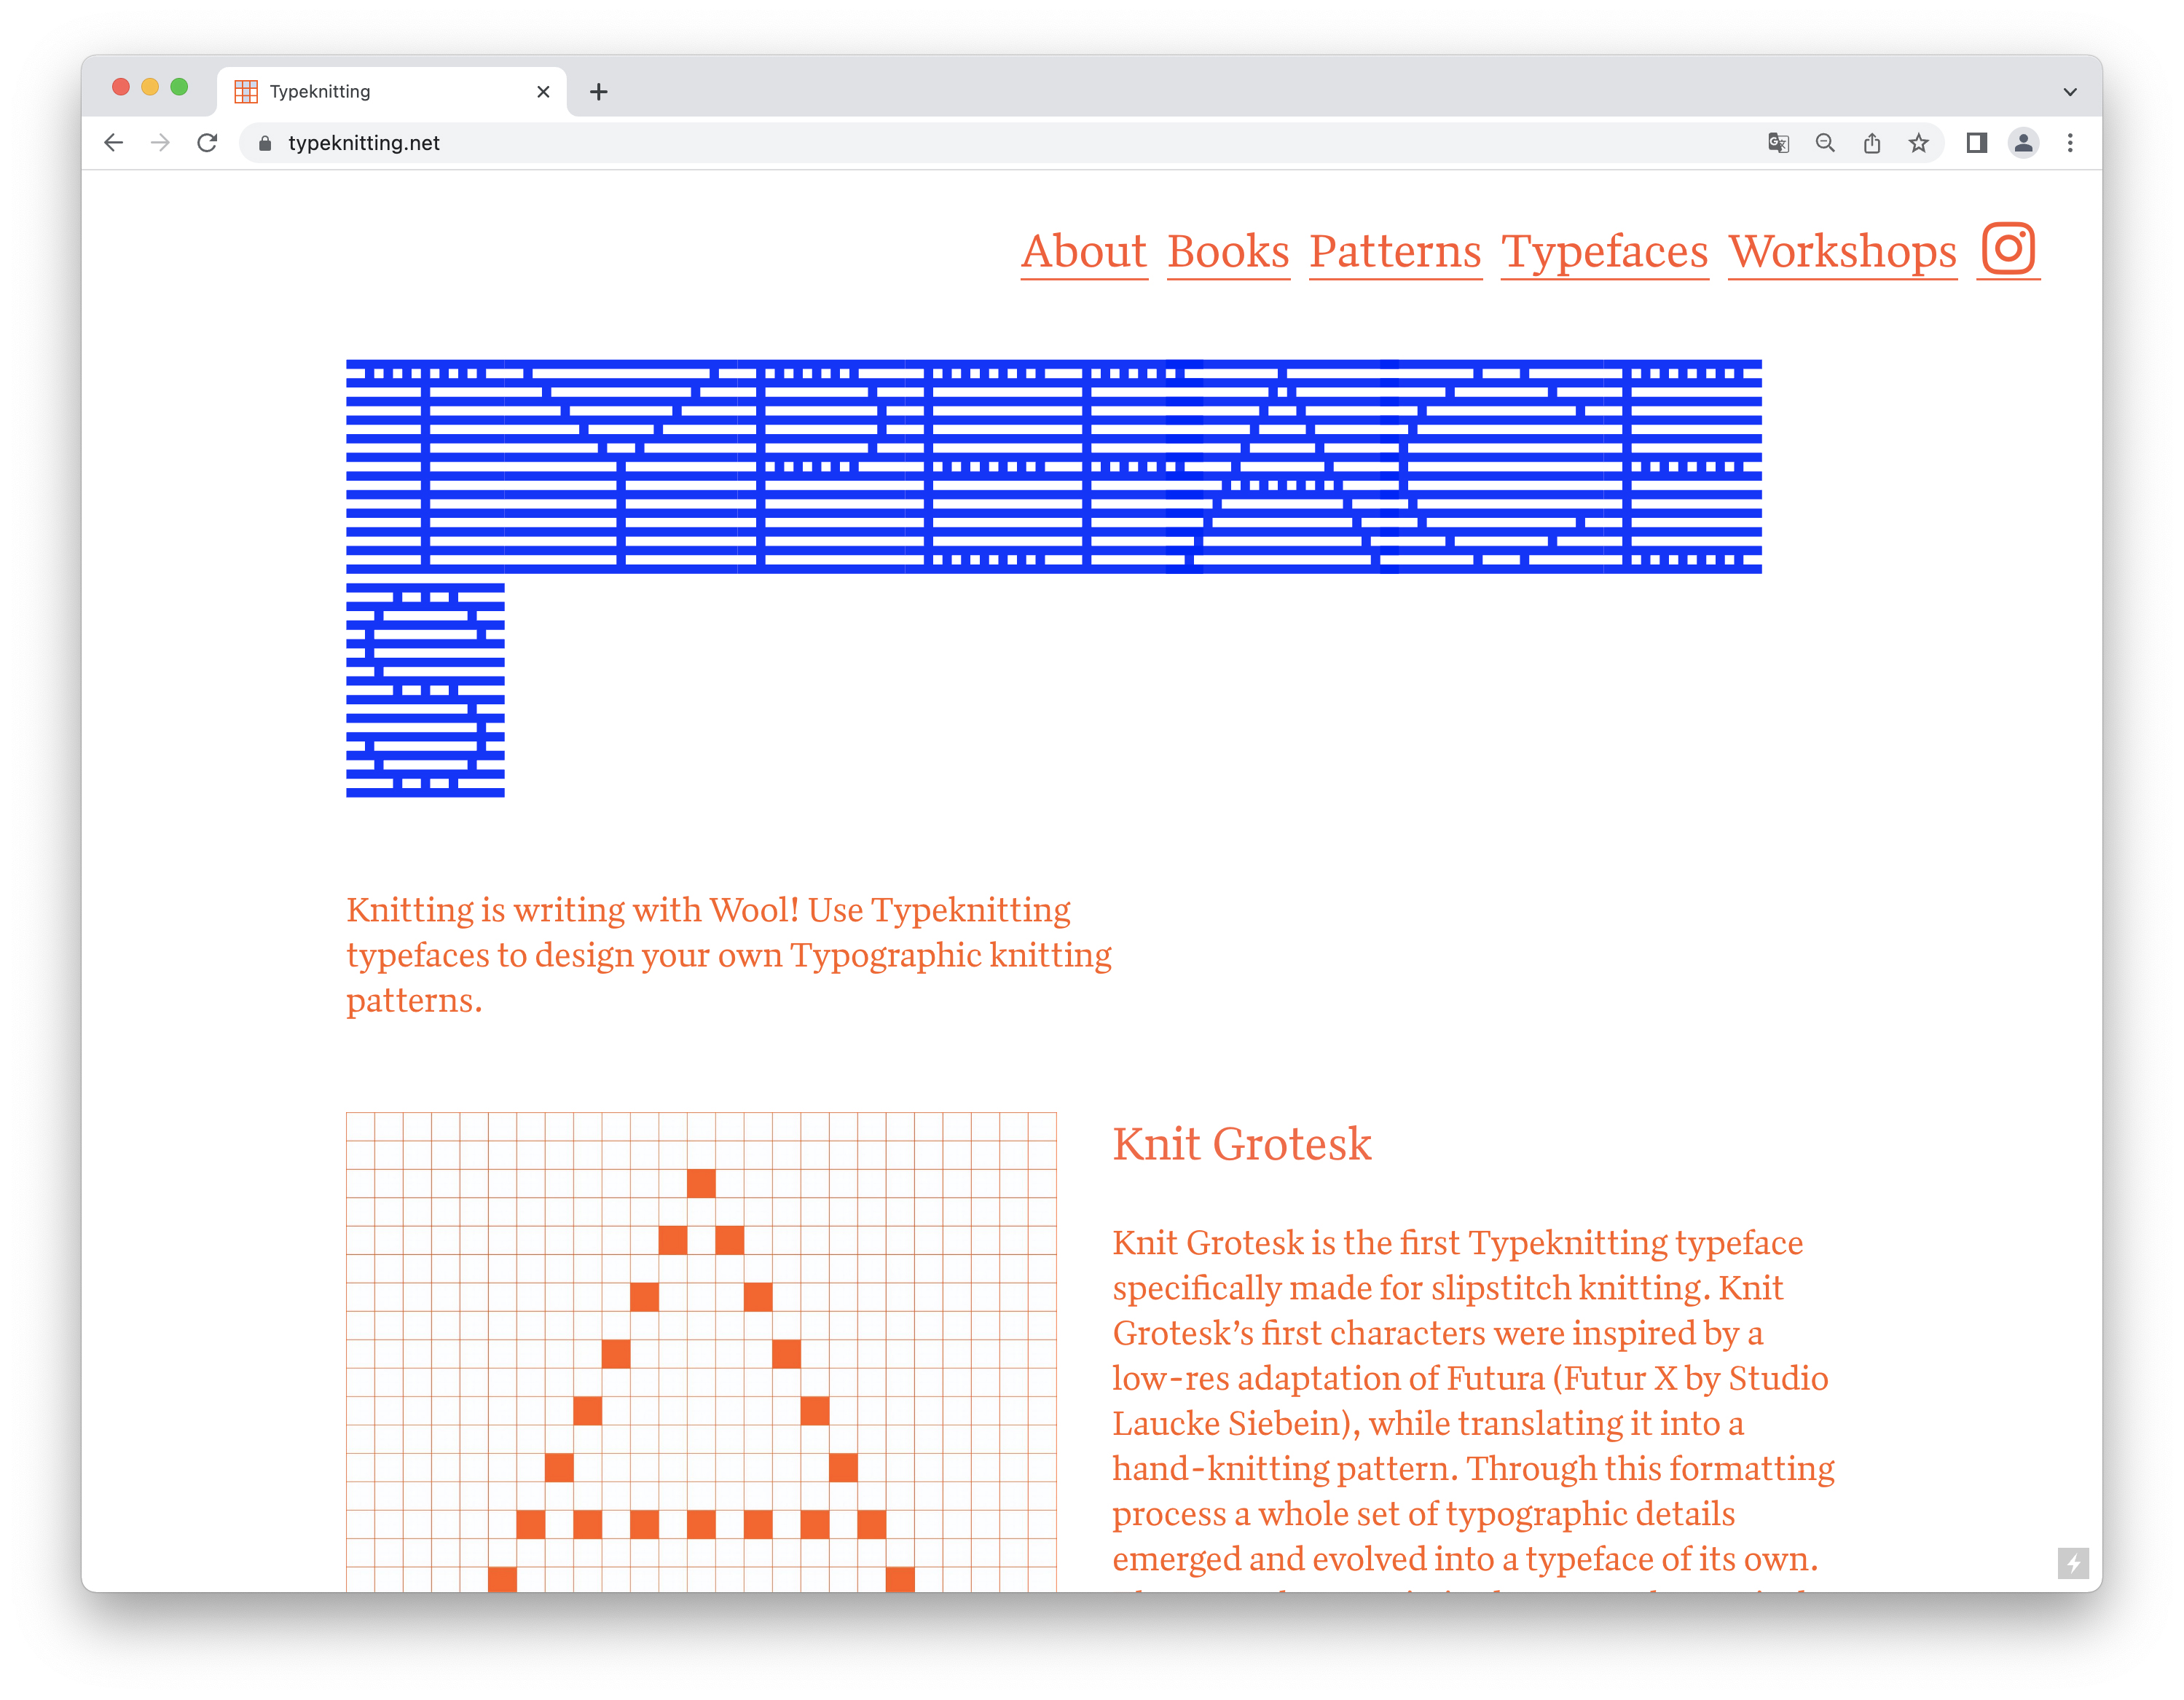Reload the typeknitting.net page
Image resolution: width=2184 pixels, height=1700 pixels.
point(208,143)
